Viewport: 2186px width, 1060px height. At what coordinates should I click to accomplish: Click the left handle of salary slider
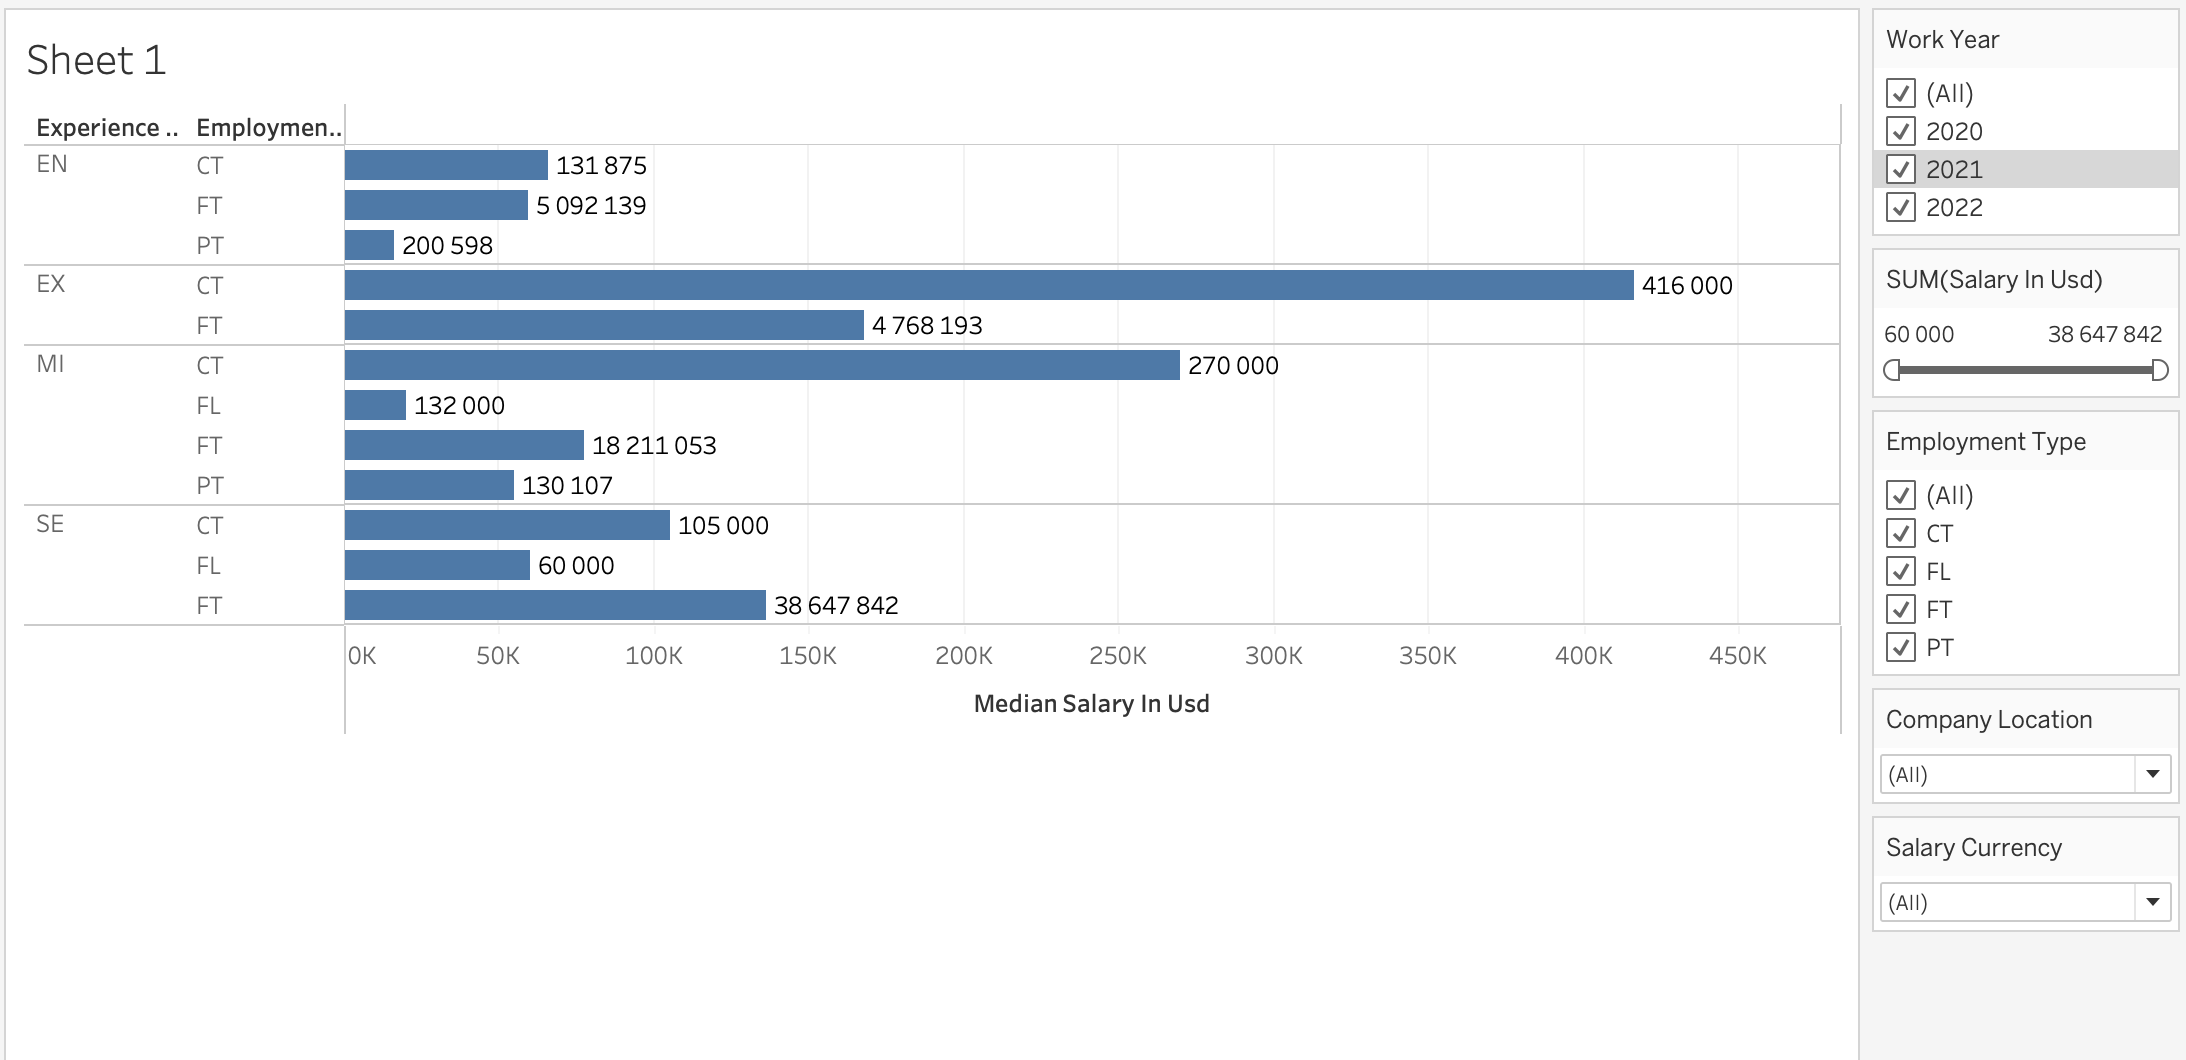[1892, 370]
